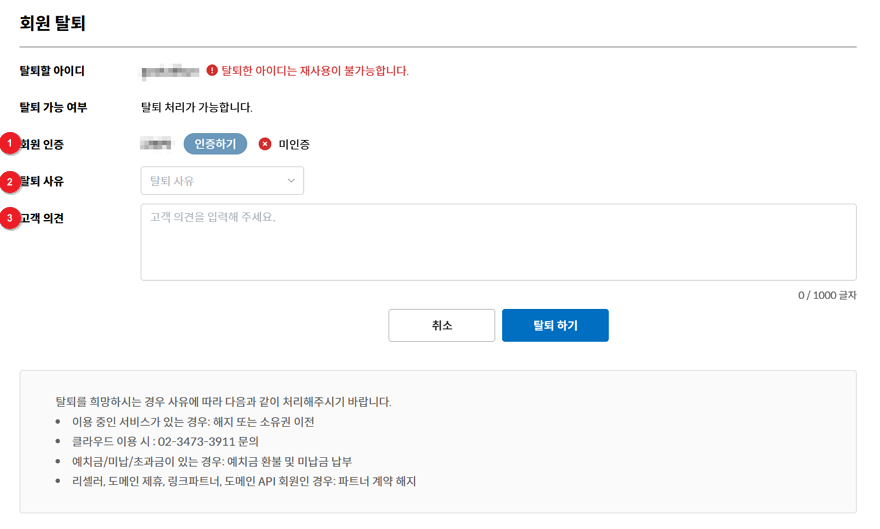Screen dimensions: 880x529
Task: Click the red warning exclamation icon
Action: [212, 71]
